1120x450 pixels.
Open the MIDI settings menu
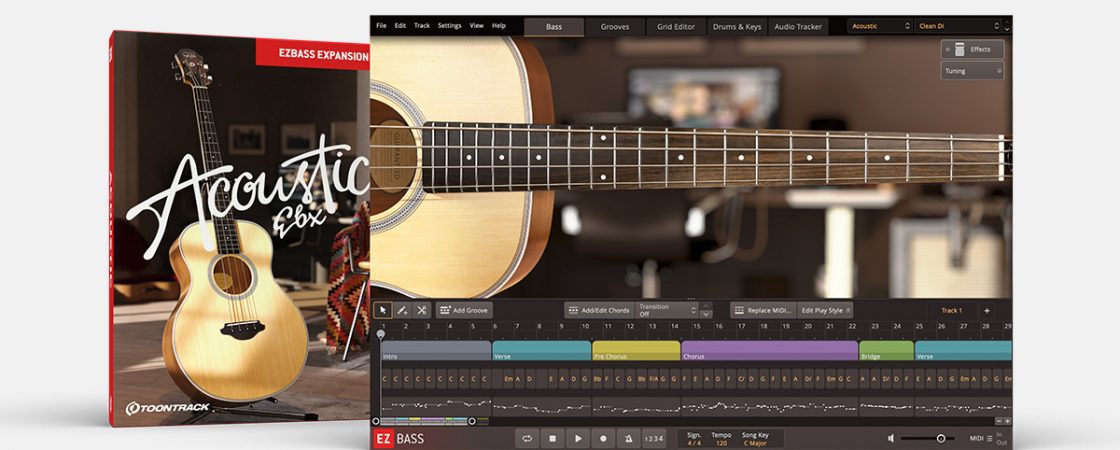981,439
